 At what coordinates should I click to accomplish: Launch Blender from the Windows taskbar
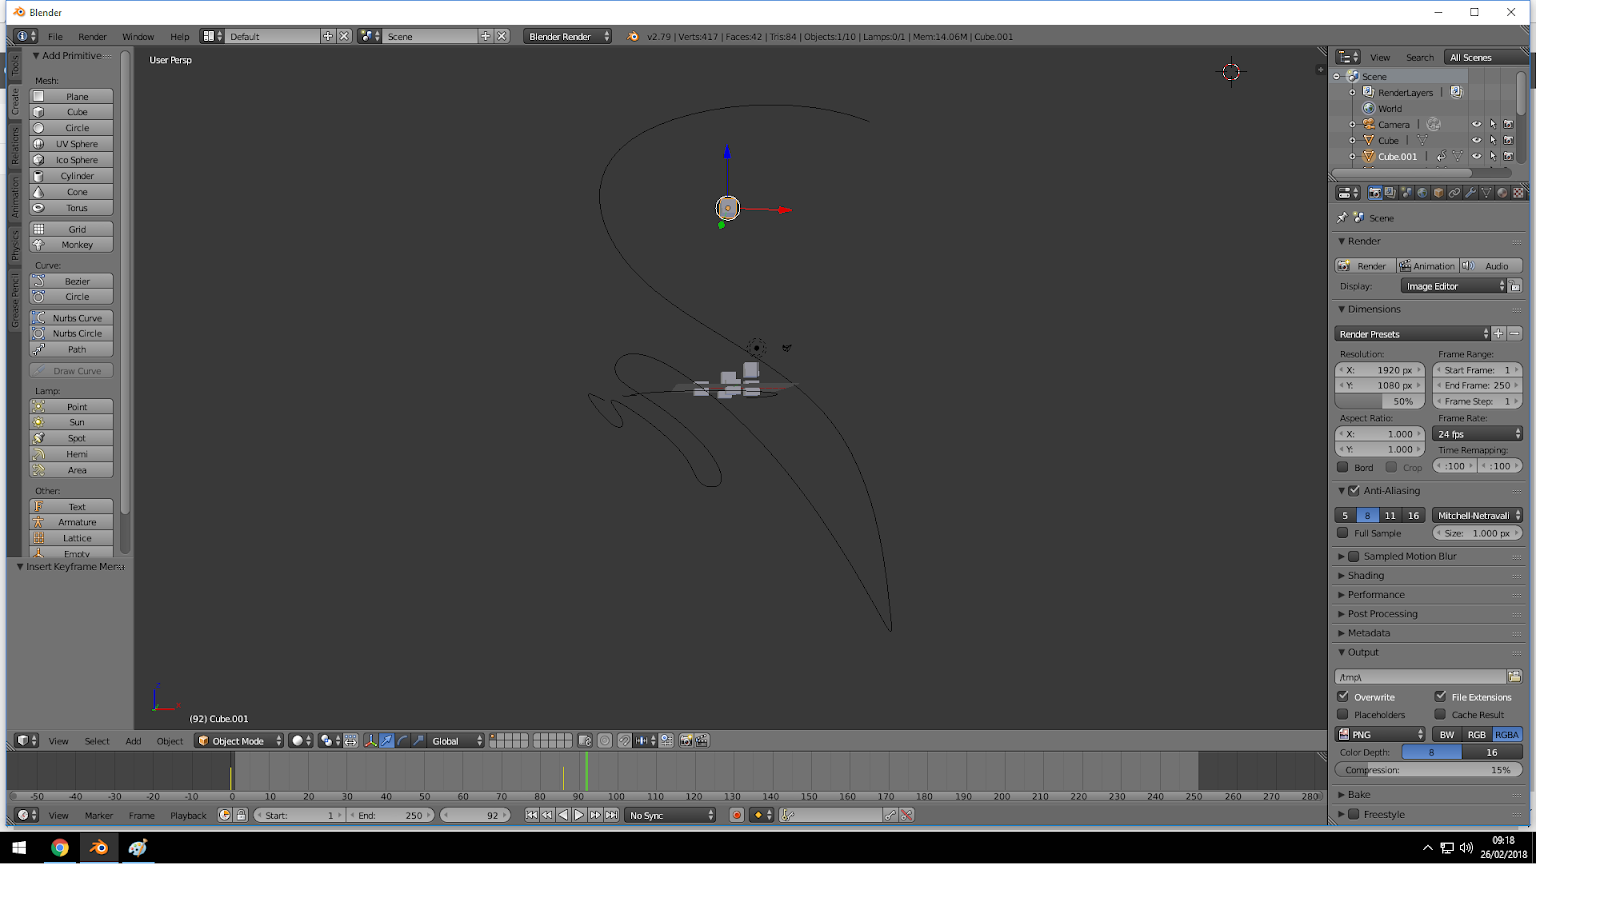pos(99,849)
